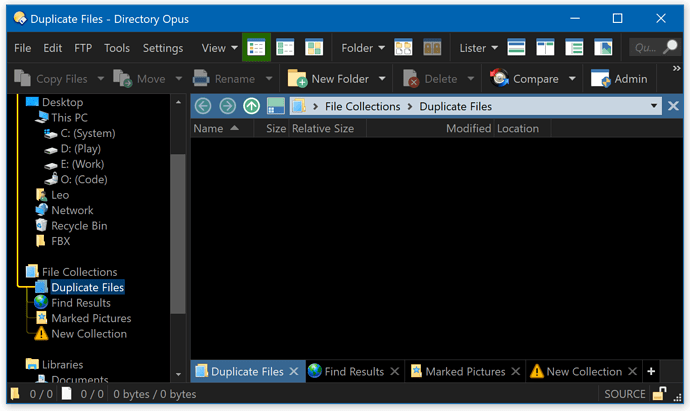Add a new folder tab

click(x=651, y=371)
